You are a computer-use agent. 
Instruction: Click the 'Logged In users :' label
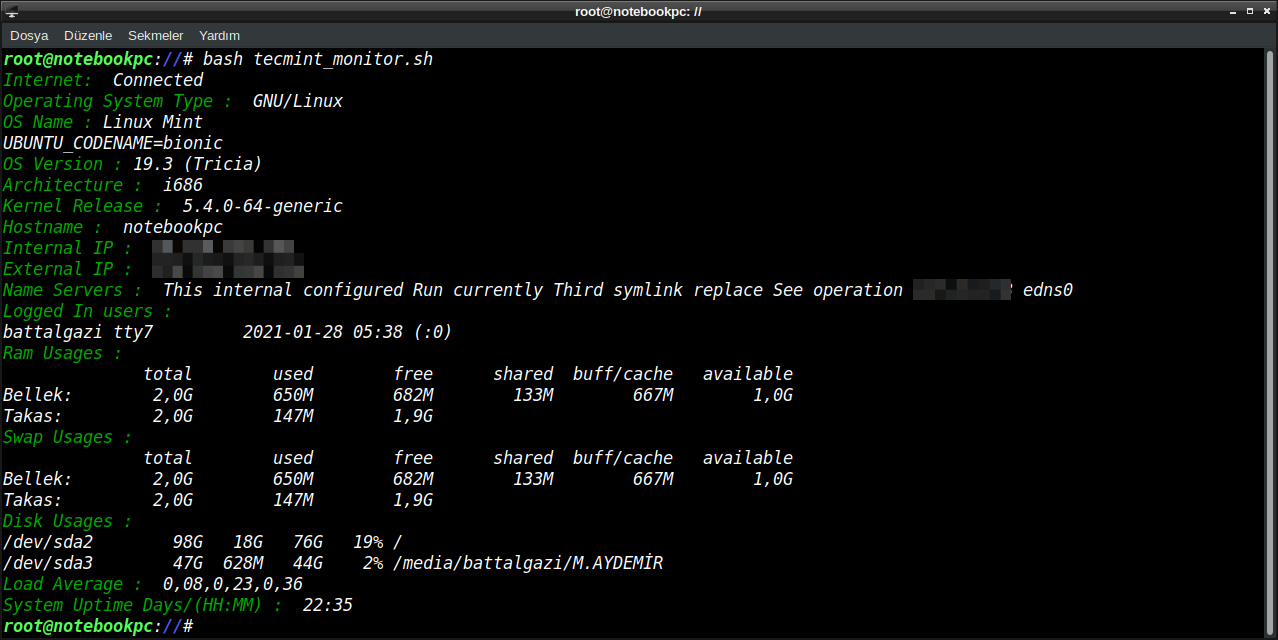tap(88, 311)
